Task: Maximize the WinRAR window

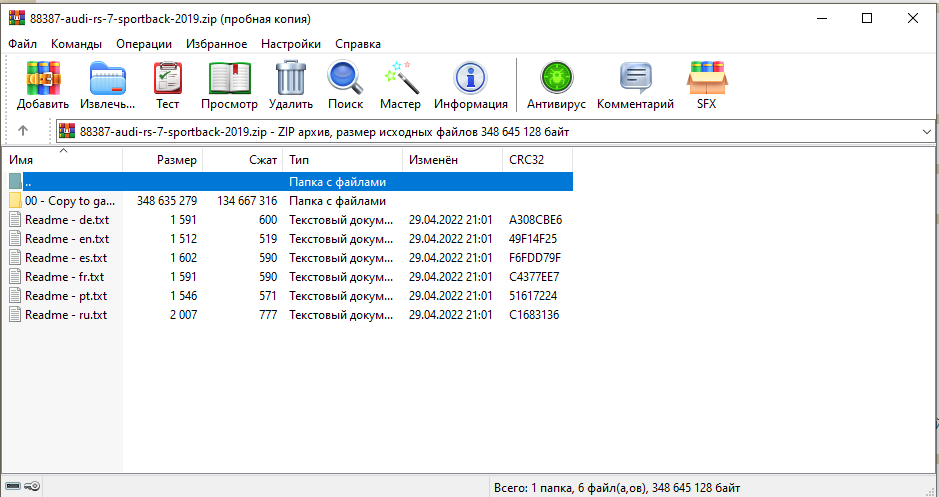Action: point(867,19)
